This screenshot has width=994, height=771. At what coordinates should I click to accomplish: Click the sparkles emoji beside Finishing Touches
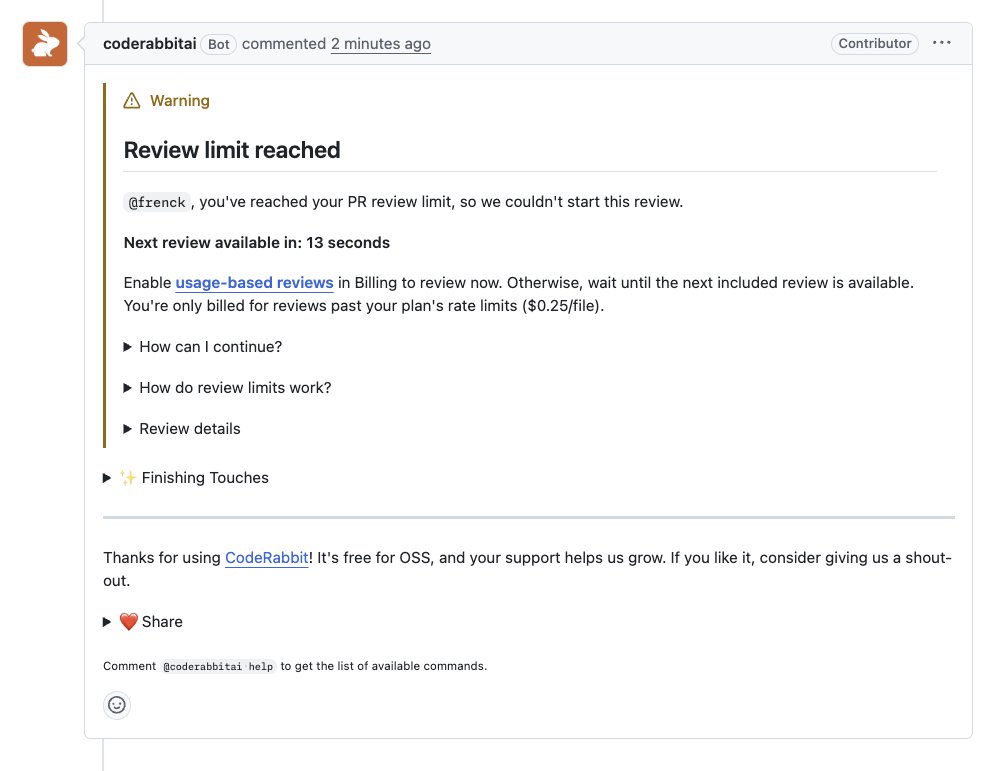pos(128,477)
